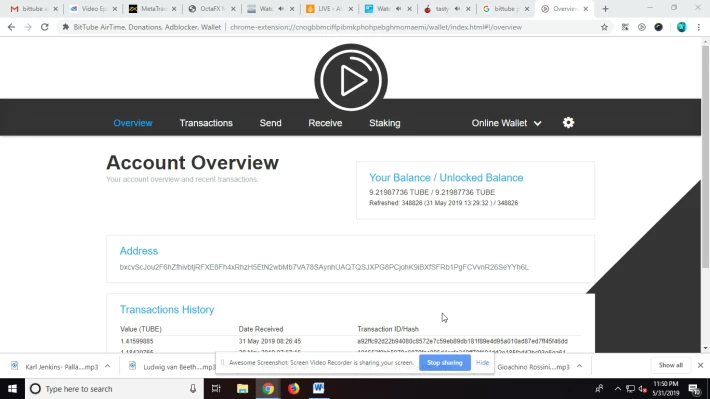Viewport: 710px width, 399px height.
Task: Close the downloads bar
Action: [700, 365]
